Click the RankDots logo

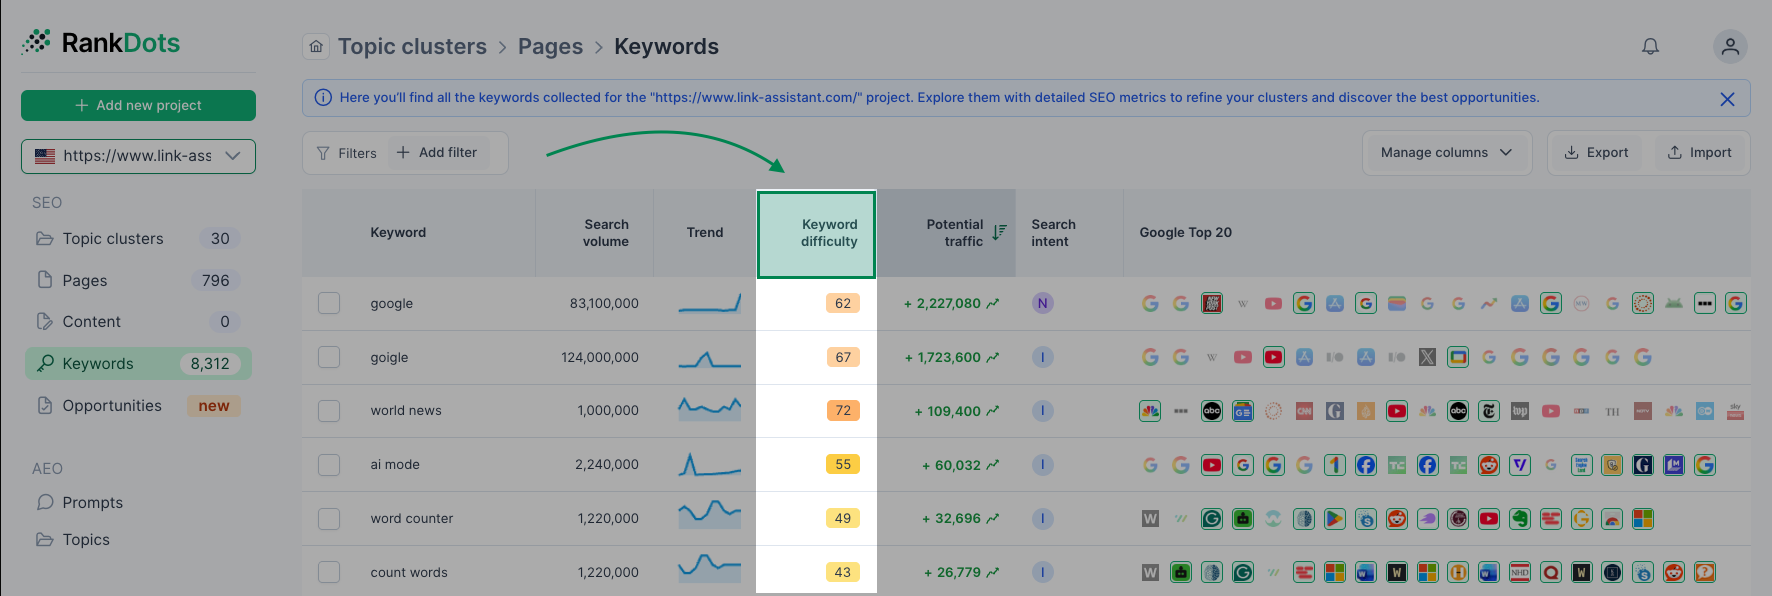pyautogui.click(x=101, y=42)
